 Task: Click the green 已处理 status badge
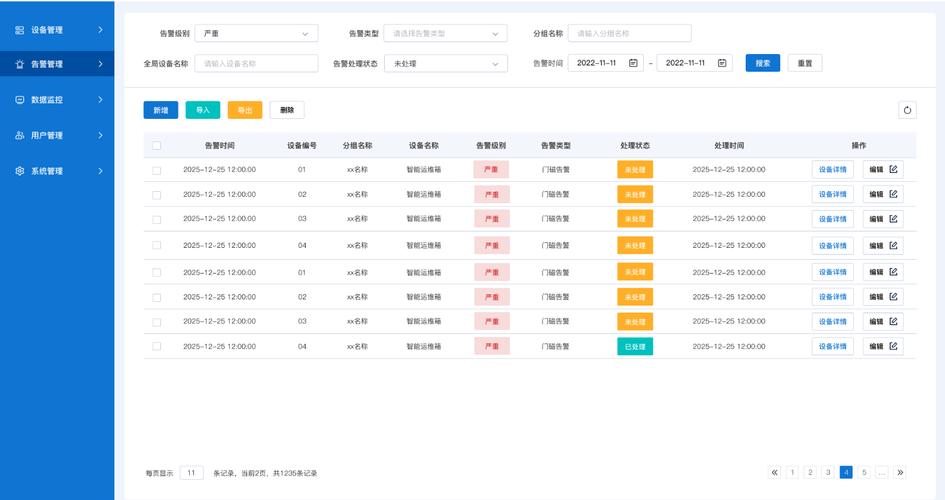(635, 346)
